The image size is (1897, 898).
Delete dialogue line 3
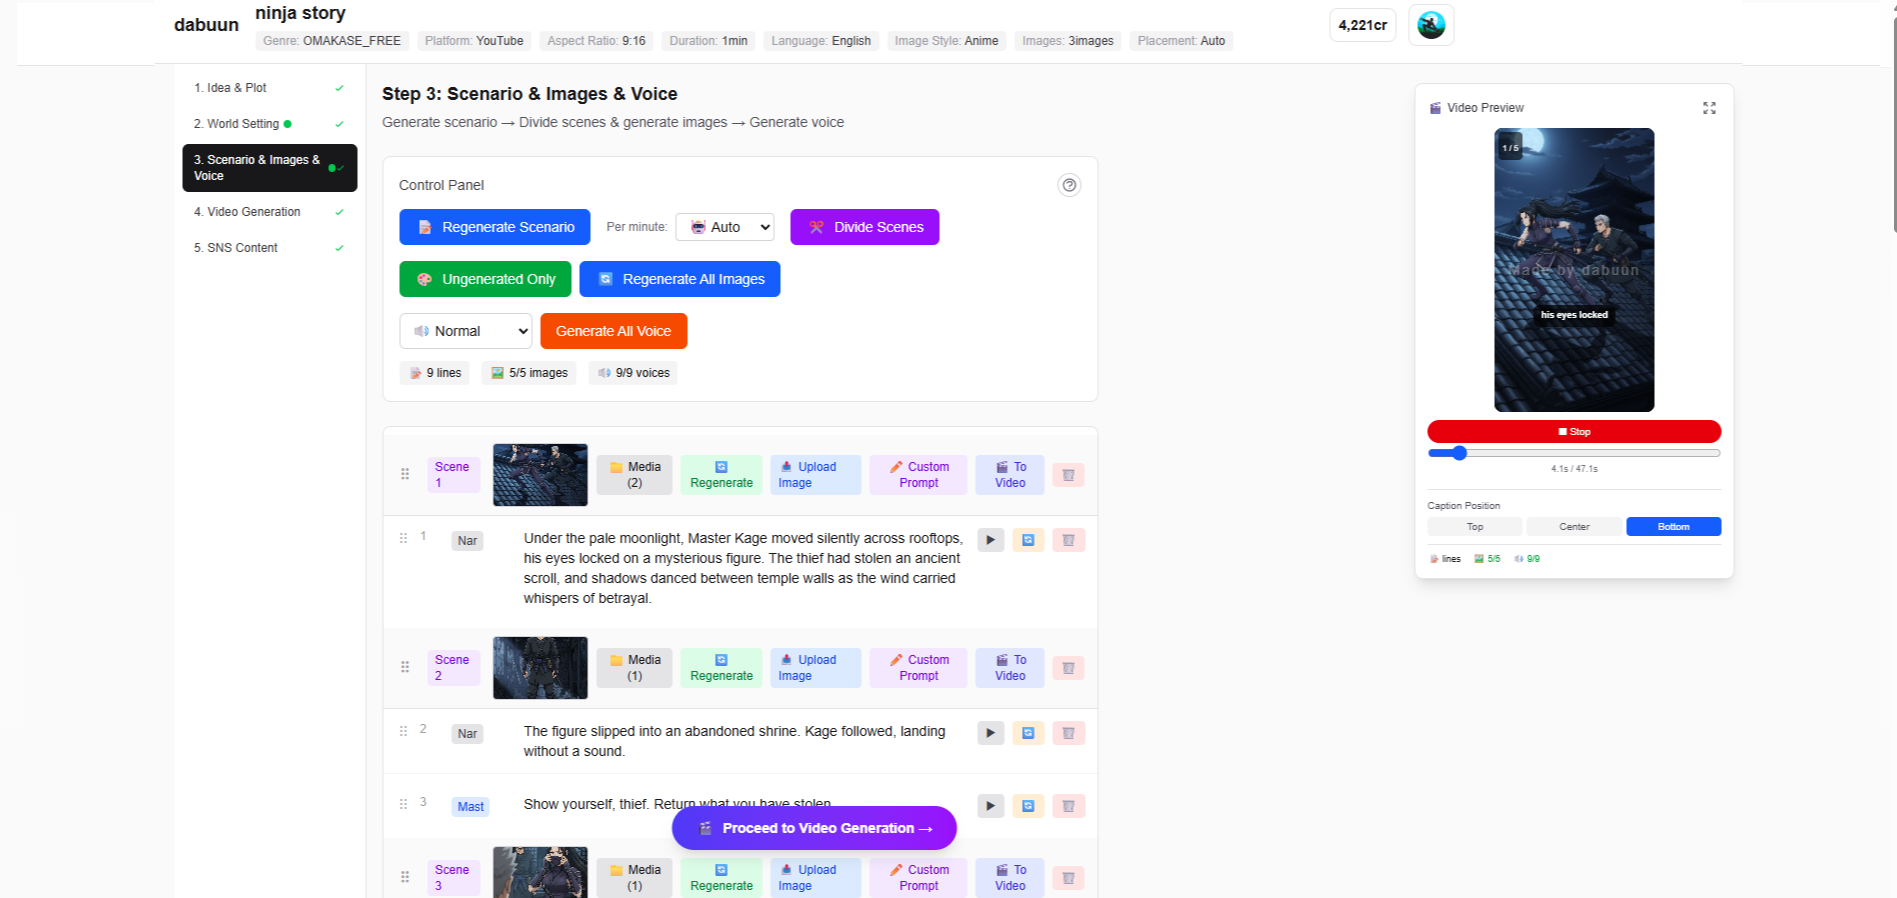click(1068, 806)
